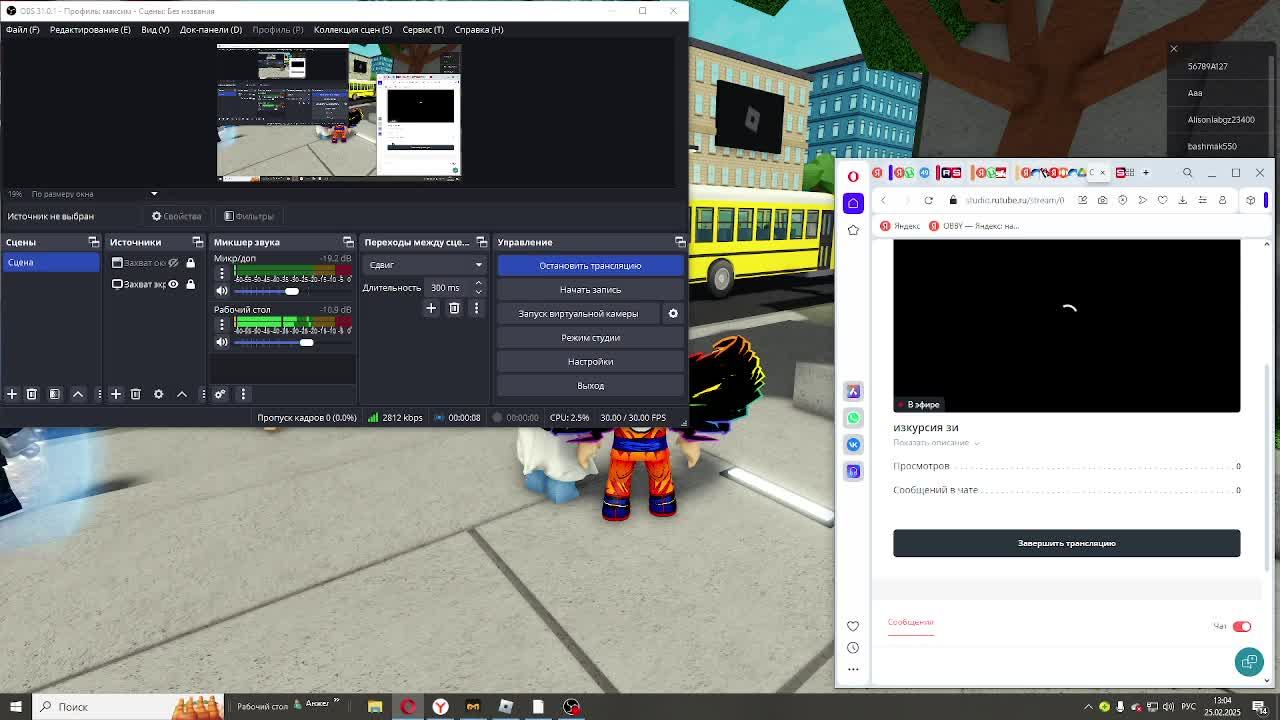Open advanced audio properties in the mixer toolbar

pyautogui.click(x=220, y=394)
